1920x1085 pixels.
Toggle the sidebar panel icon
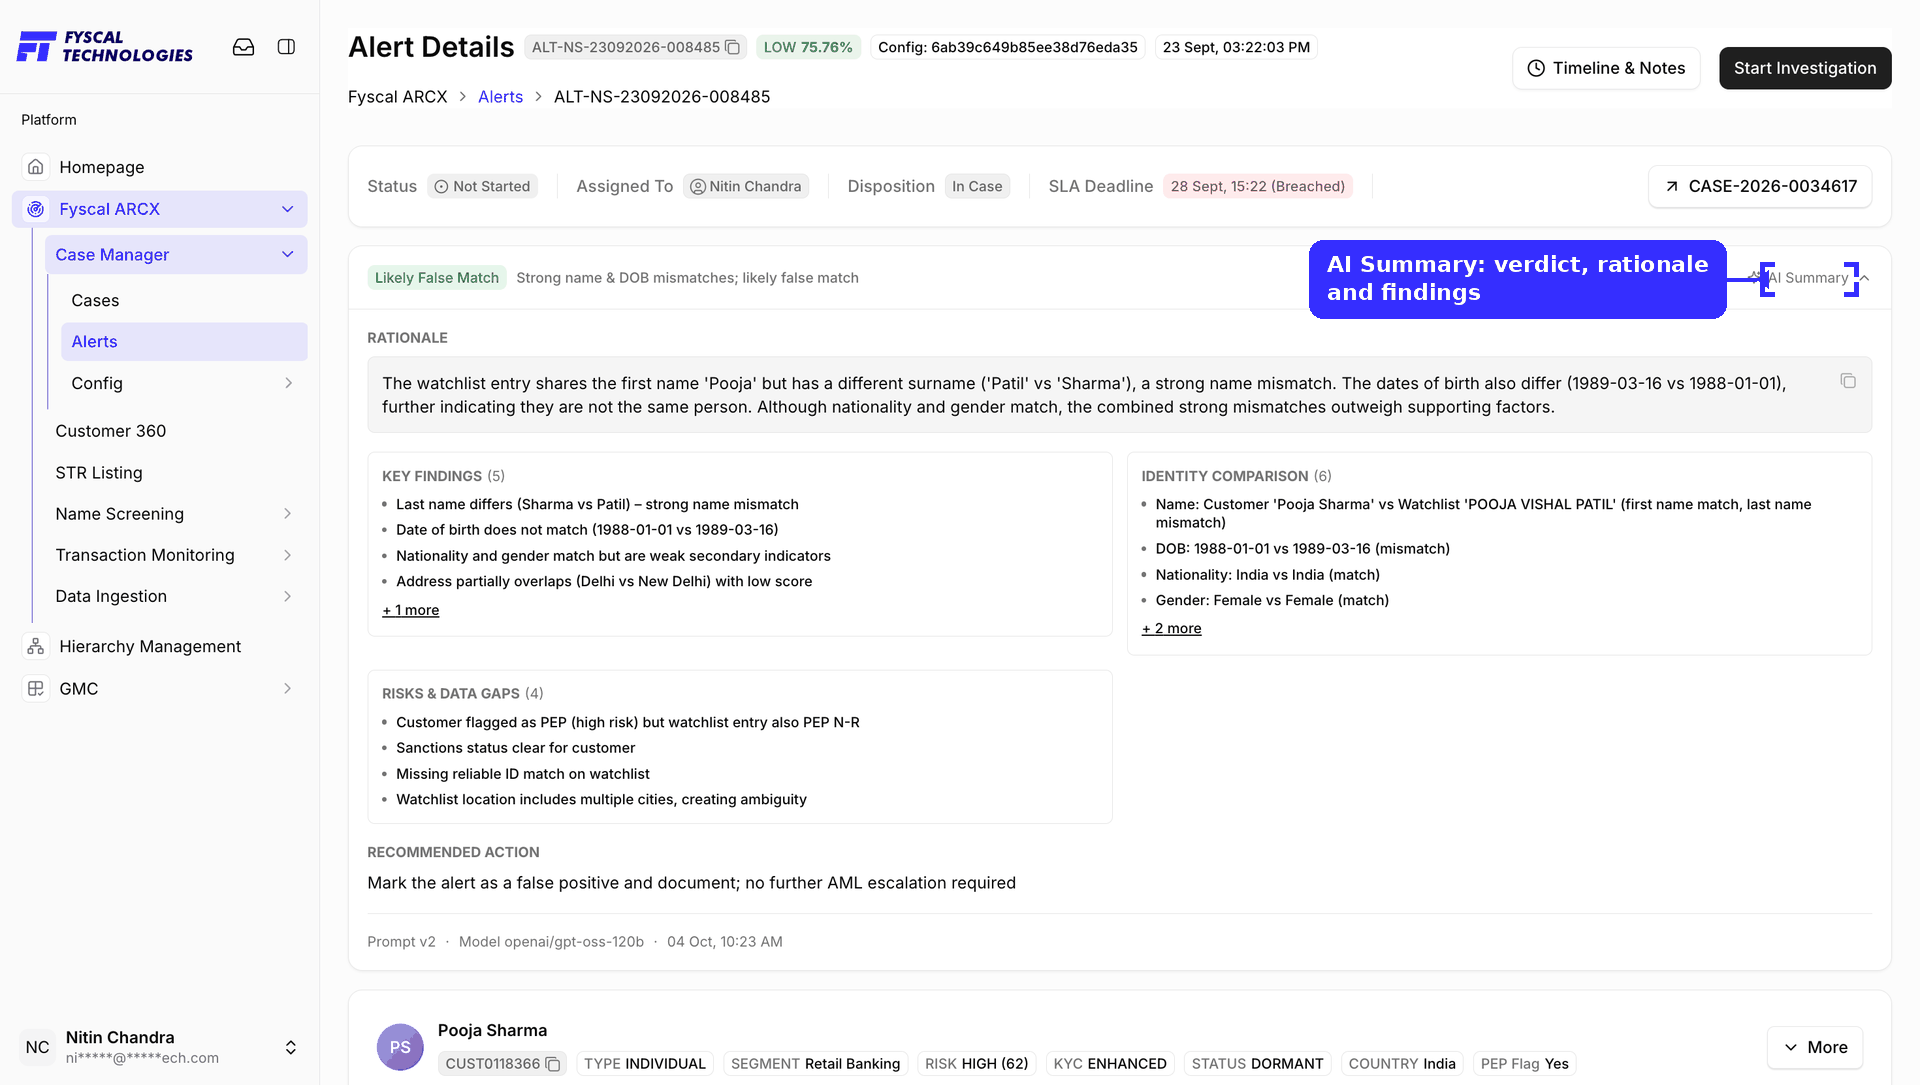[286, 47]
